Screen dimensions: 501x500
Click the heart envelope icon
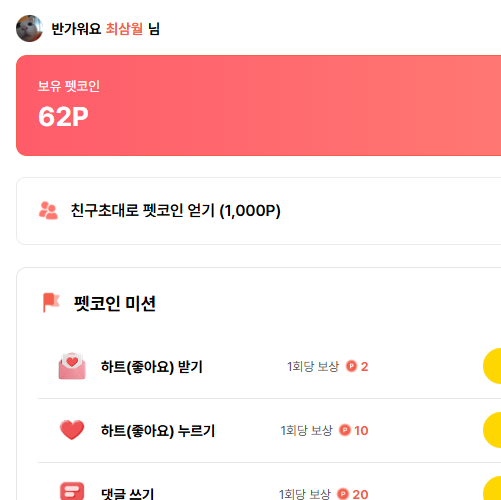[72, 366]
